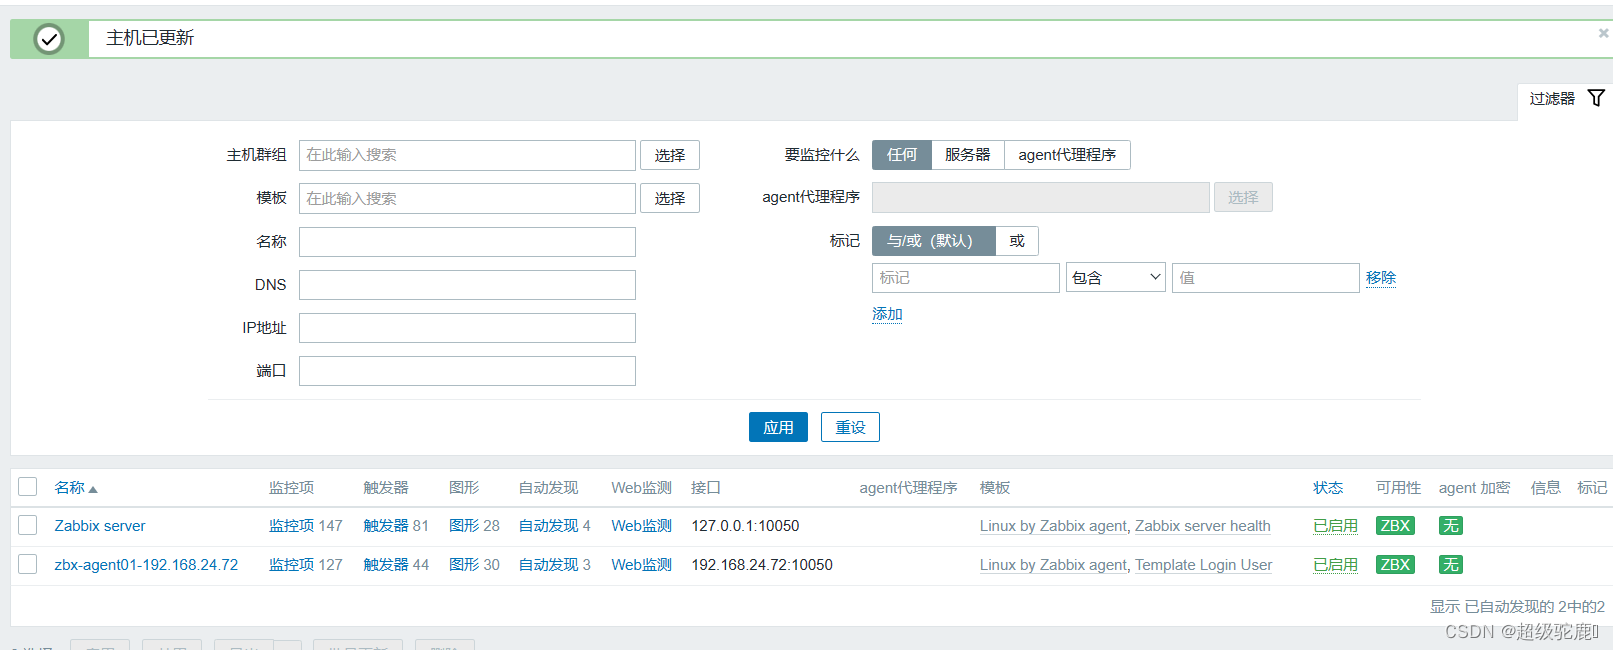Select 或 tag mode
Viewport: 1613px width, 650px height.
(1017, 241)
